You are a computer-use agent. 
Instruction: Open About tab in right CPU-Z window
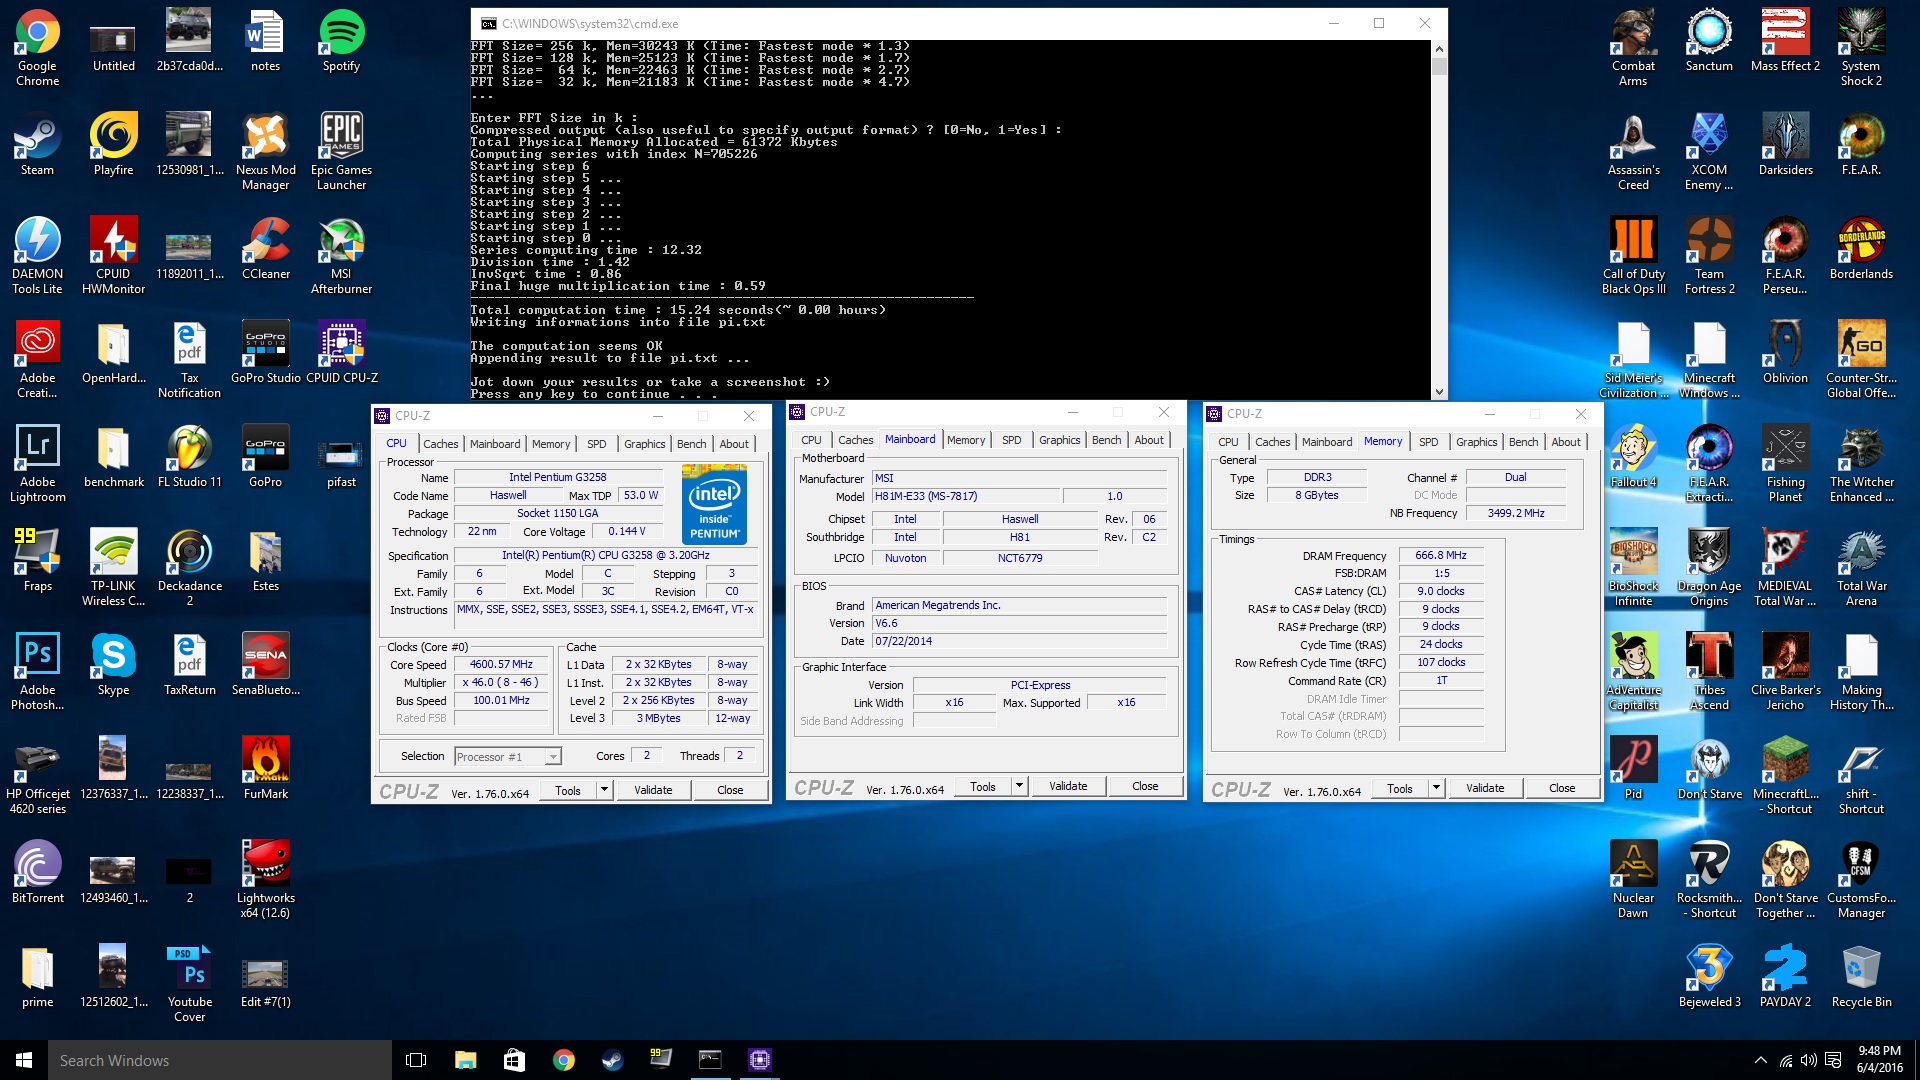pyautogui.click(x=1566, y=442)
